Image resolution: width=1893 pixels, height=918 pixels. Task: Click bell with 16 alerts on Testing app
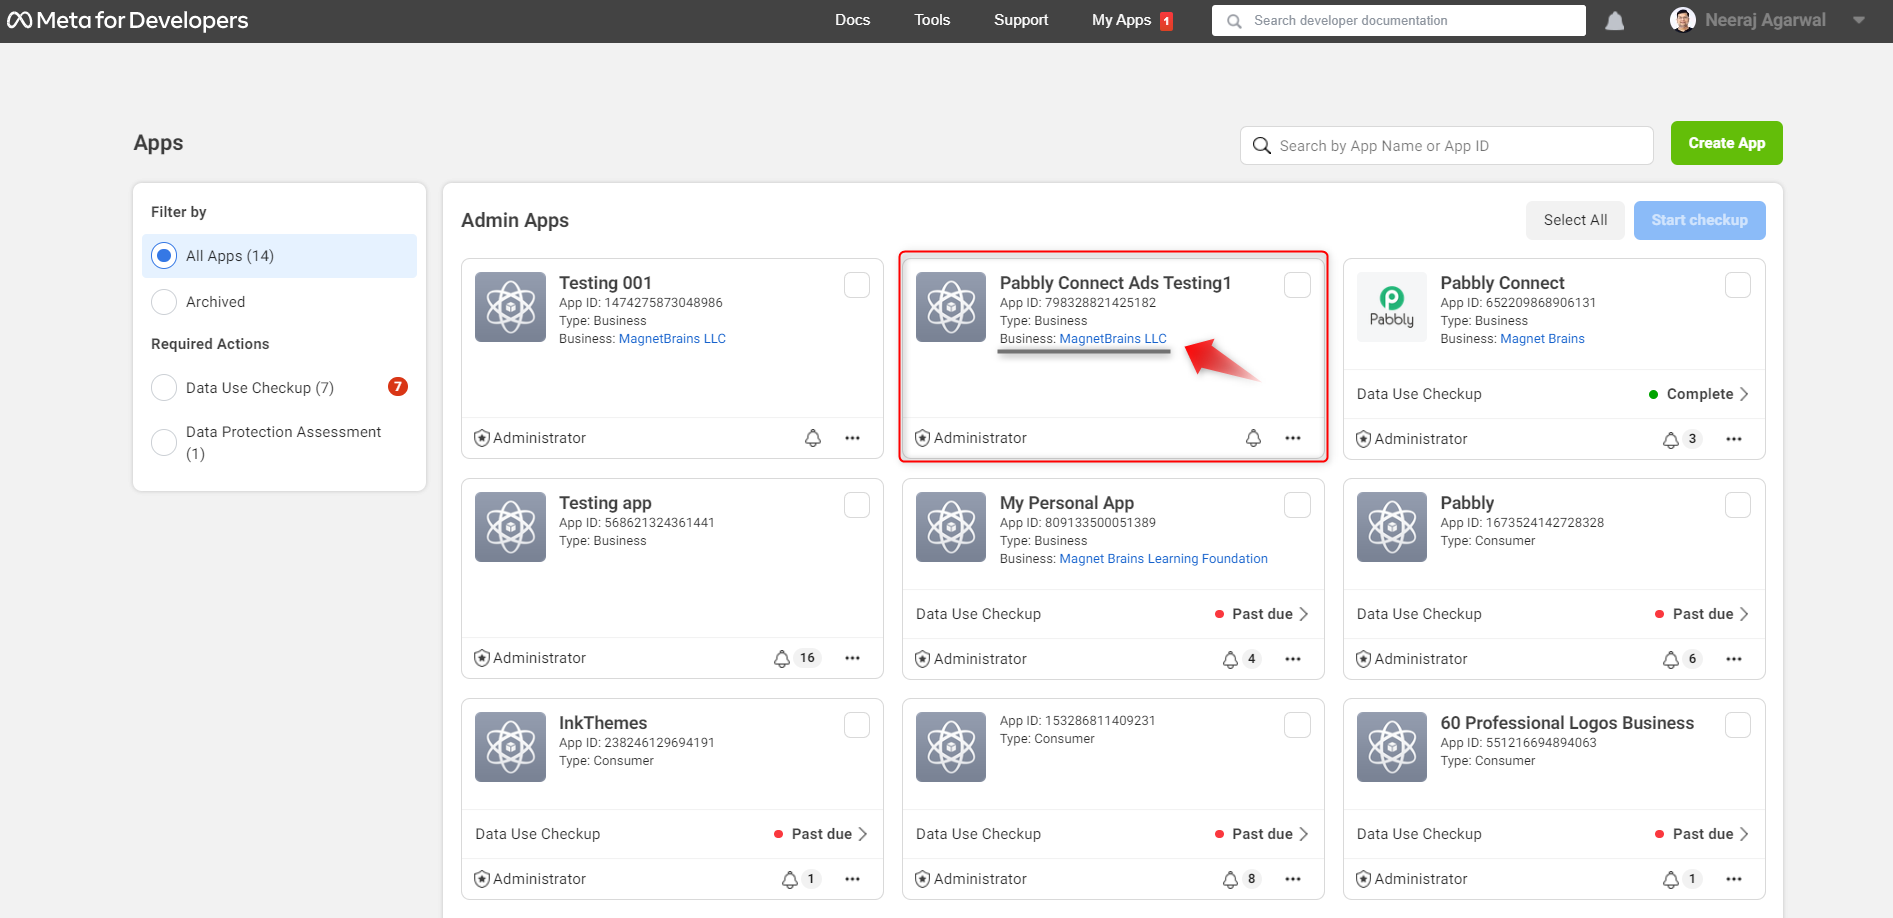(782, 658)
